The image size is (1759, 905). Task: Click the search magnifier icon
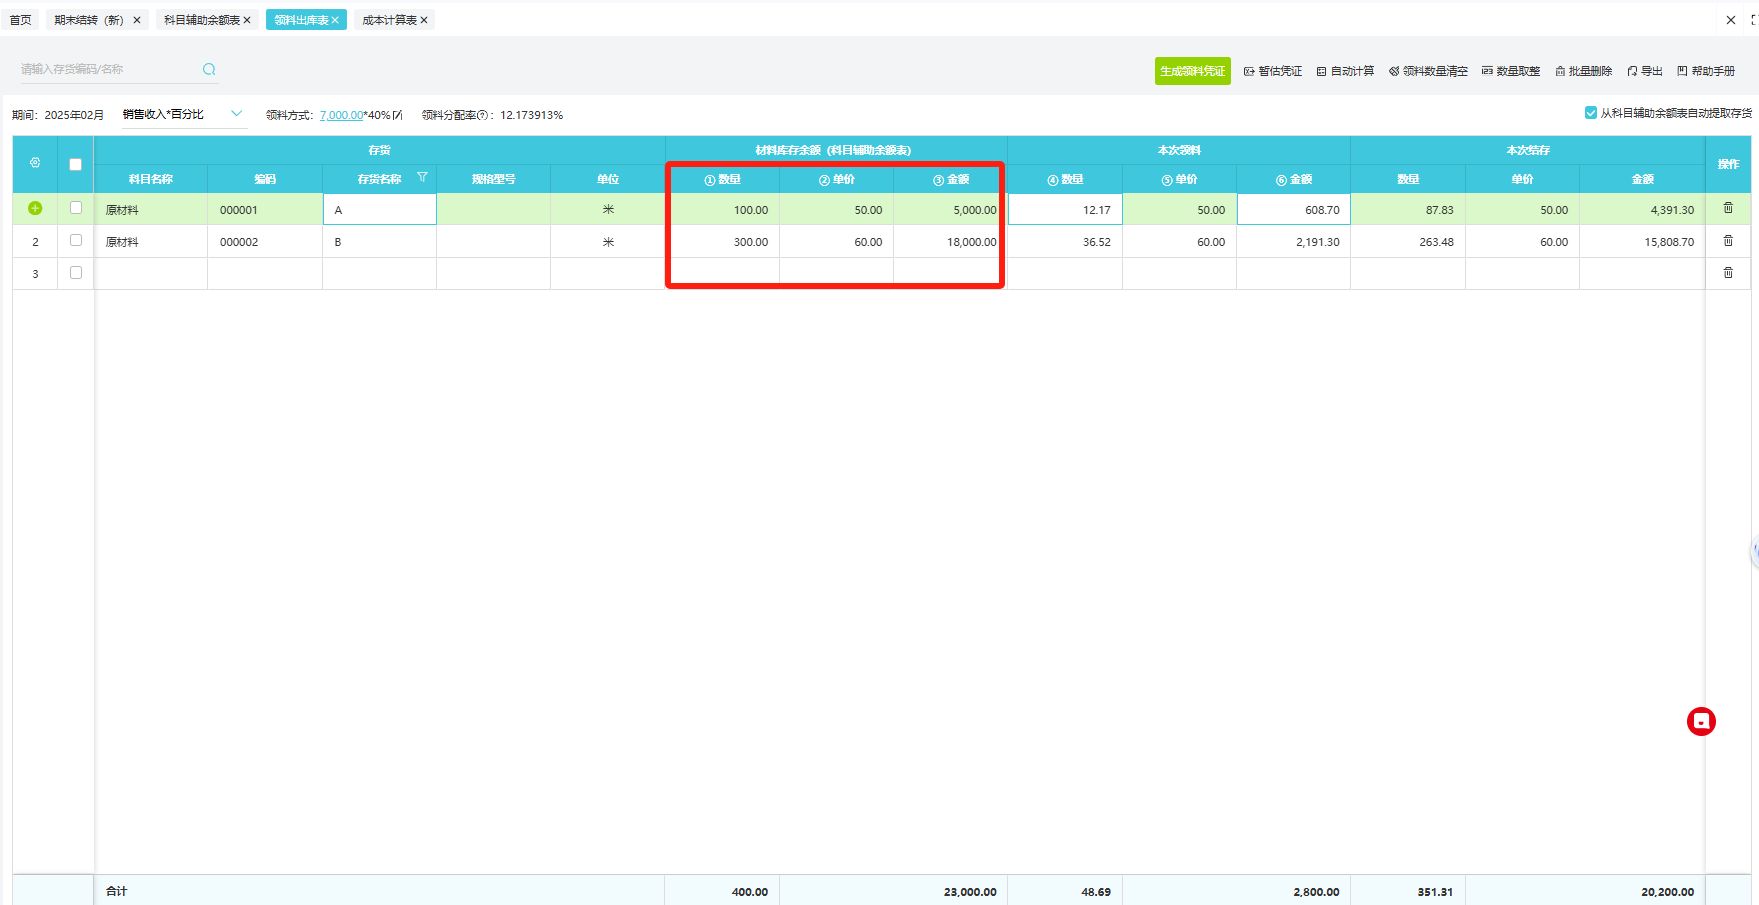point(209,69)
